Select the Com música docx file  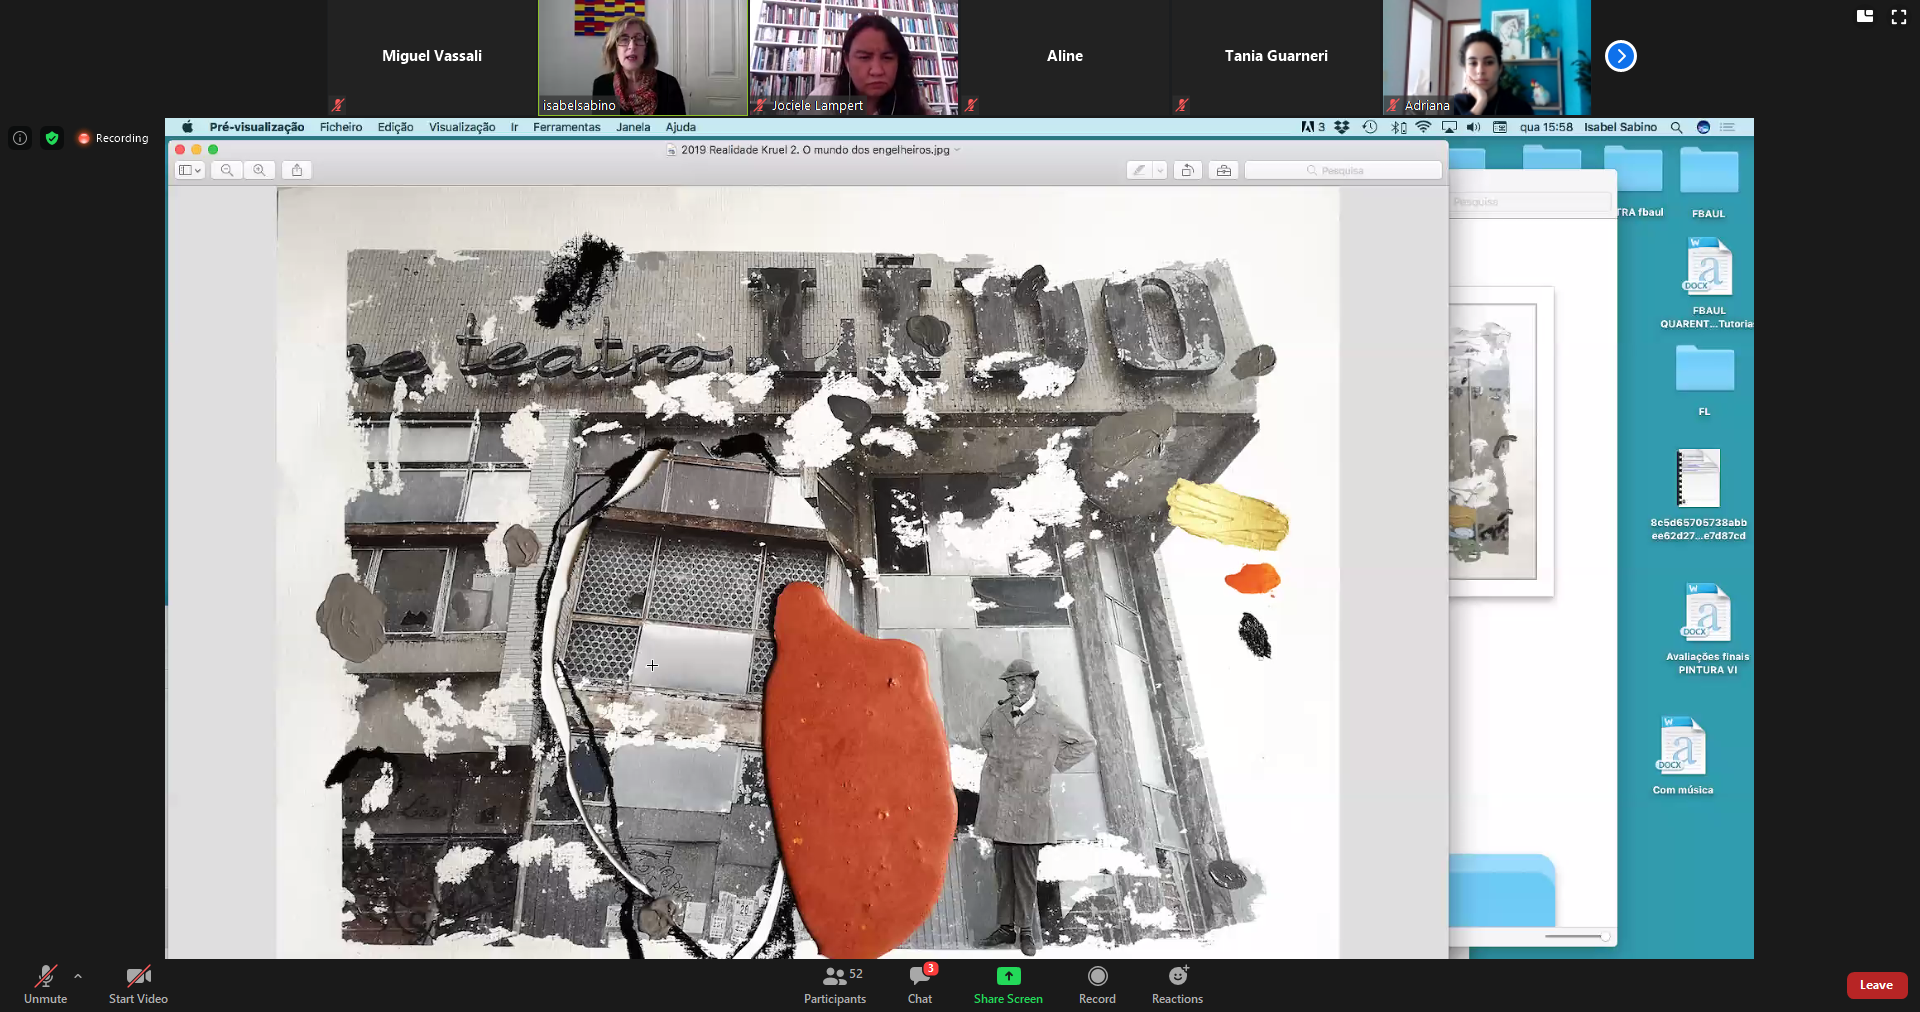pyautogui.click(x=1683, y=755)
